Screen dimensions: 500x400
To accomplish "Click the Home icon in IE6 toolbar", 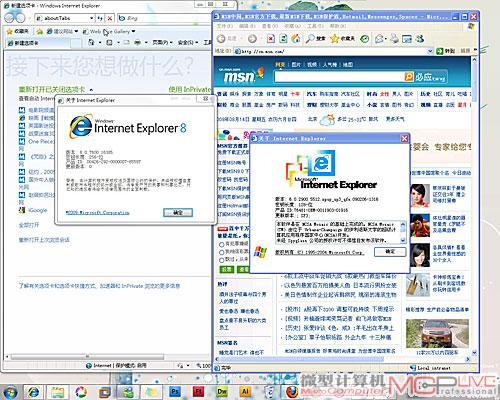I will point(295,39).
